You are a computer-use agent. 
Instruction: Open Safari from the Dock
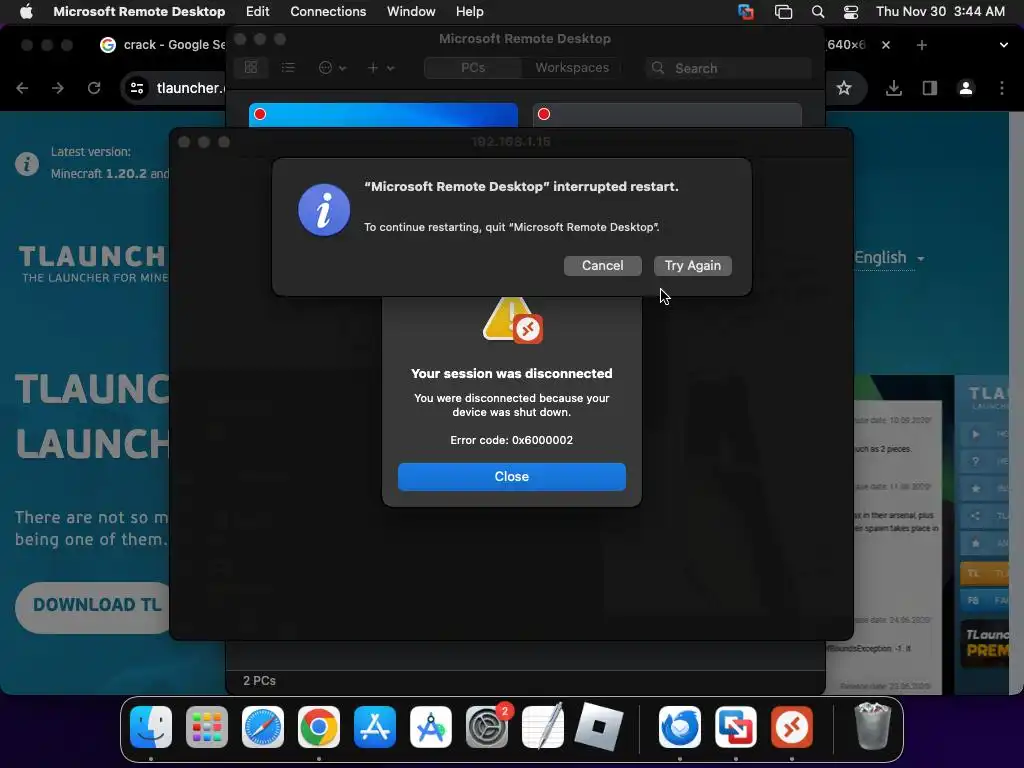[263, 727]
